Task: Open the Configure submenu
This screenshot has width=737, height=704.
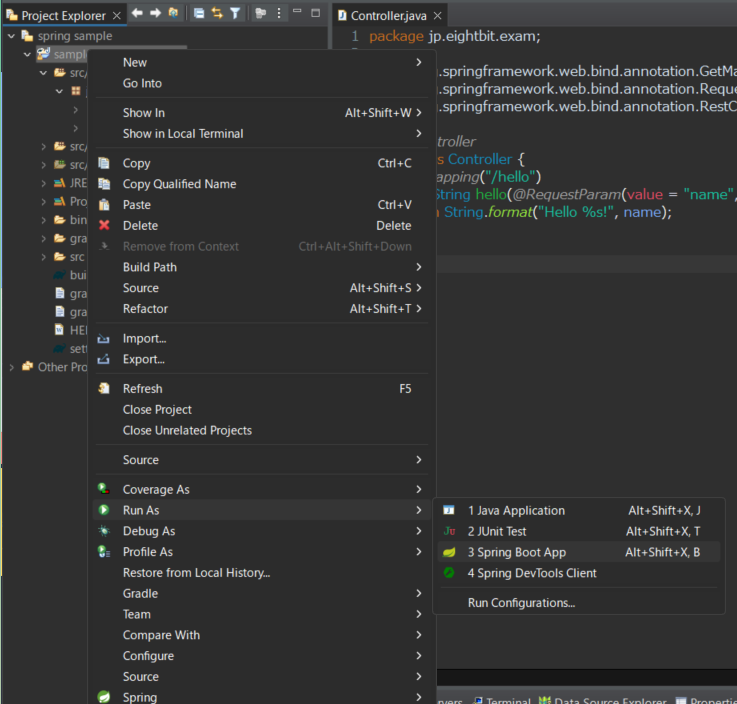Action: tap(262, 656)
